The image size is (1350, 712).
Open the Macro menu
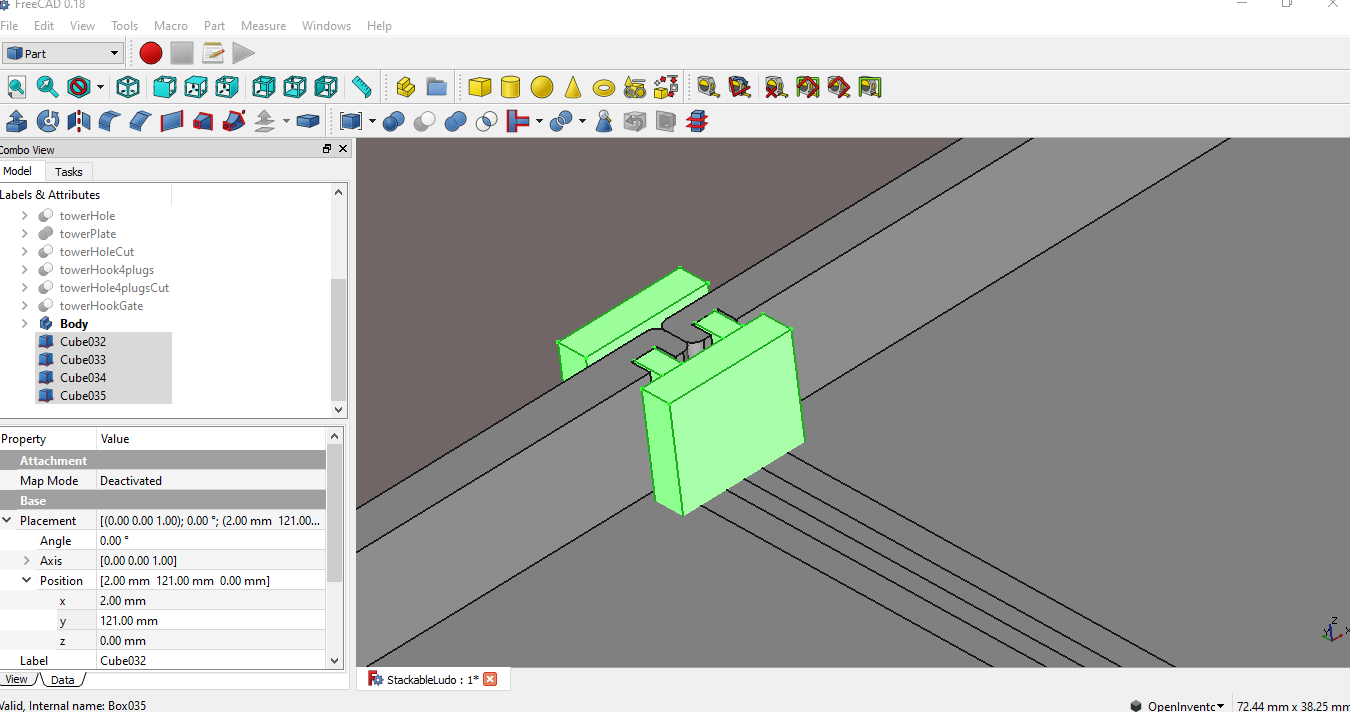pyautogui.click(x=170, y=26)
